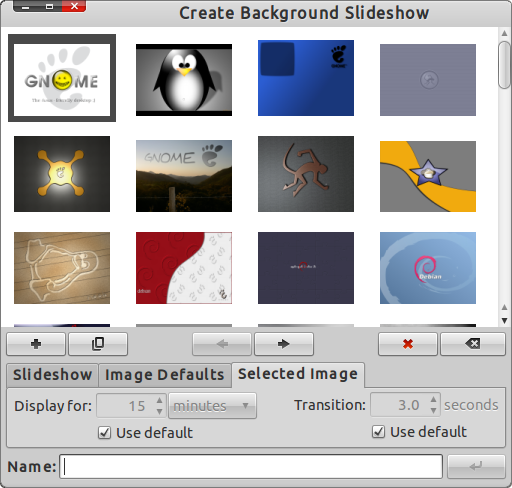Click the duplicate image button
Image resolution: width=512 pixels, height=488 pixels.
click(98, 344)
